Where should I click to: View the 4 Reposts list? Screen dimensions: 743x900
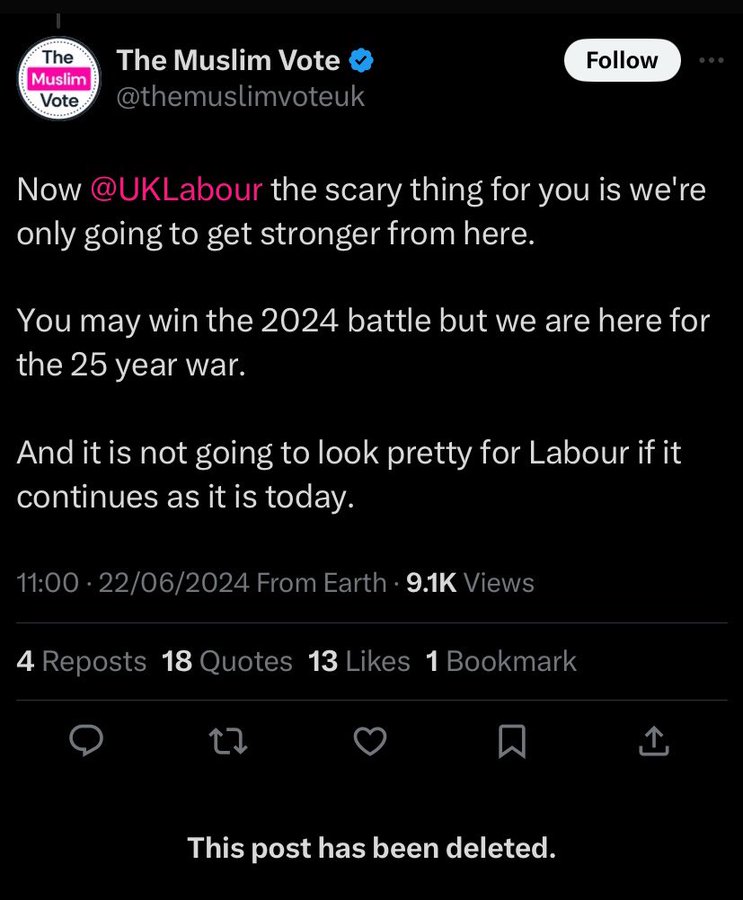coord(82,661)
